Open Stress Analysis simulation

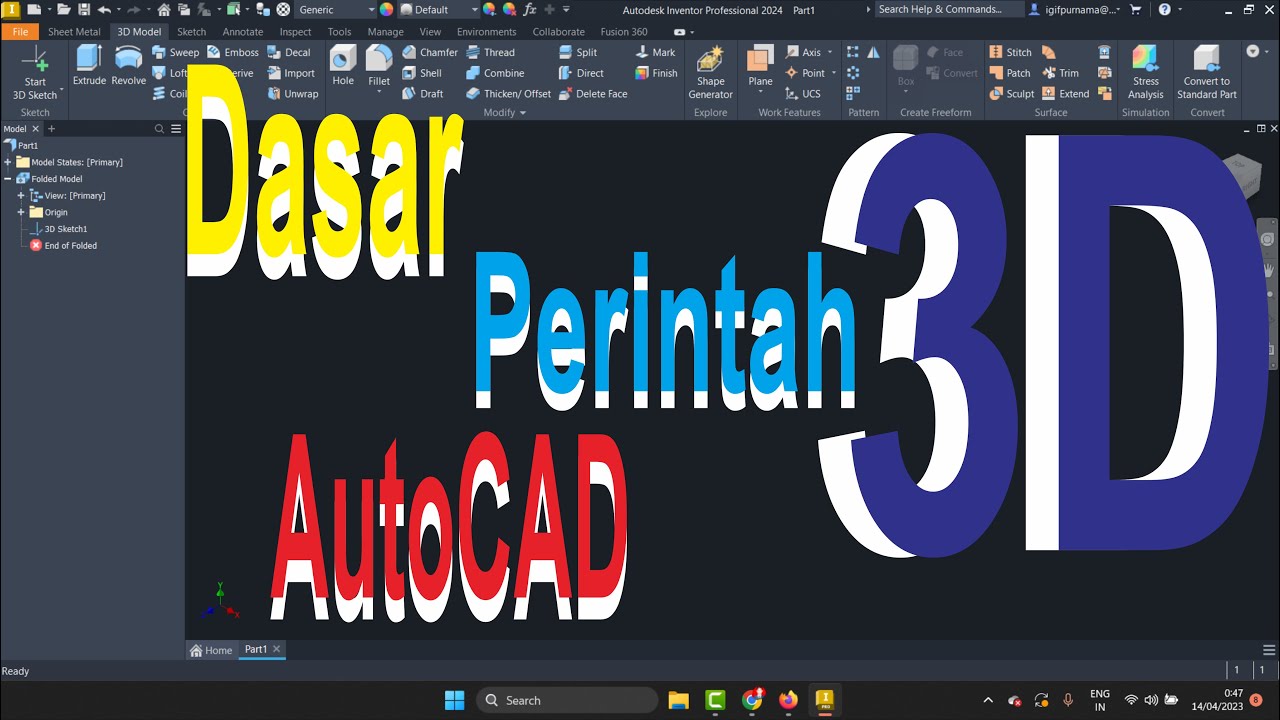[x=1146, y=73]
